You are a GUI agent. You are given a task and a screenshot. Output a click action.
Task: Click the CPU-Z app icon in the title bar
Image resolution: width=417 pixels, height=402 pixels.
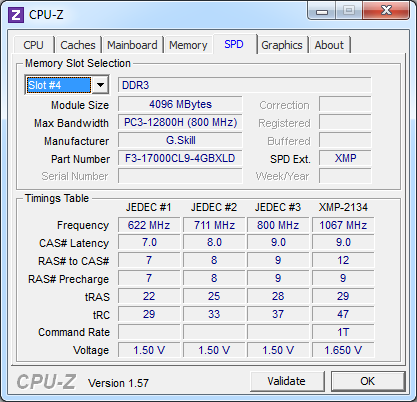(16, 15)
